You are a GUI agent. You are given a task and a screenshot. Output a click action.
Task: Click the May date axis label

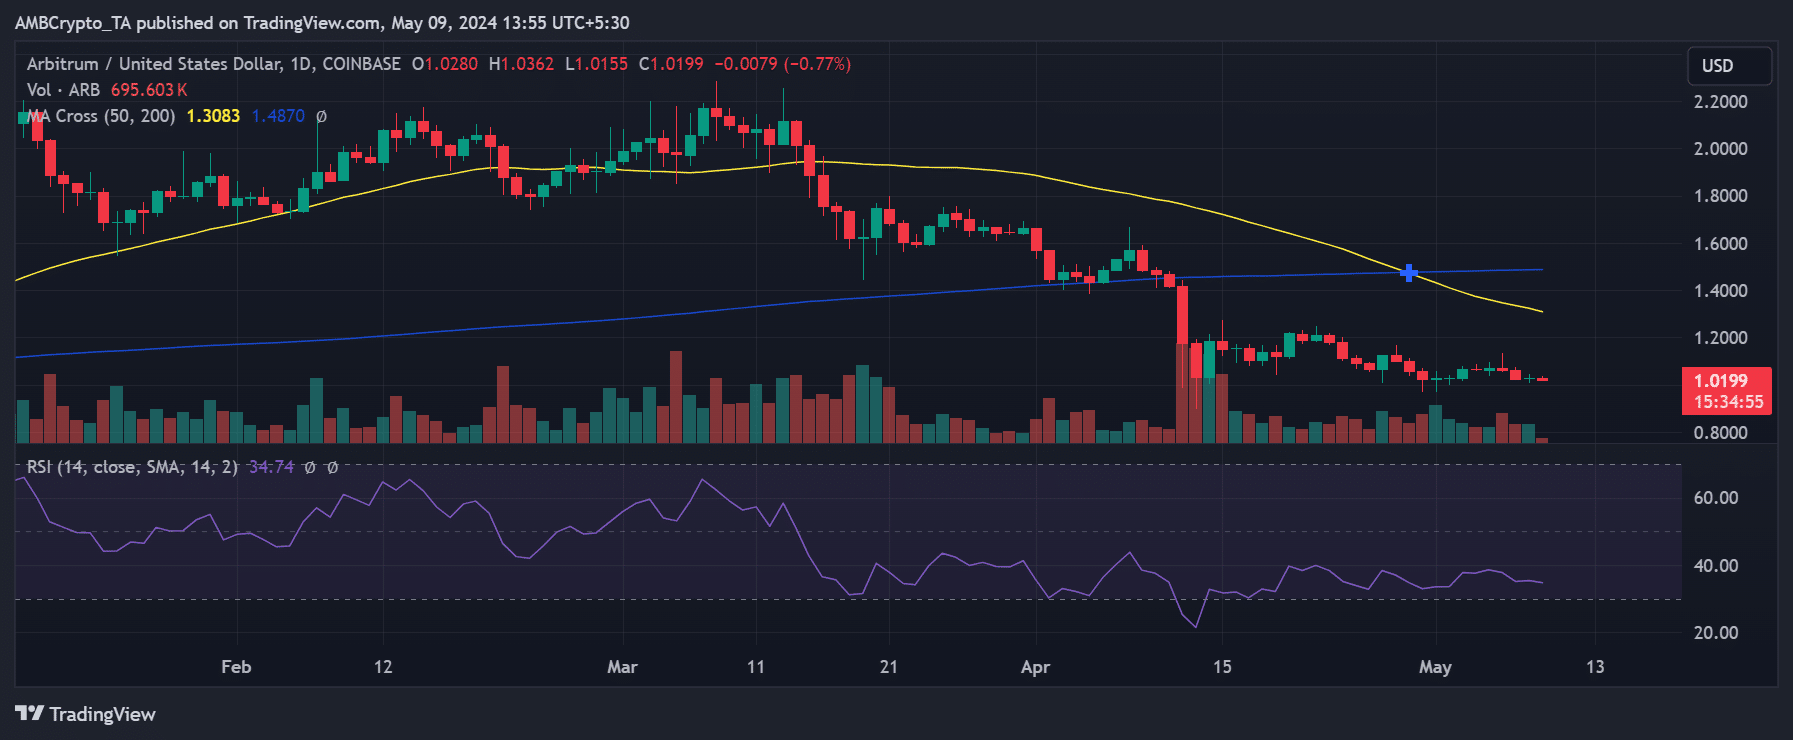pos(1435,667)
